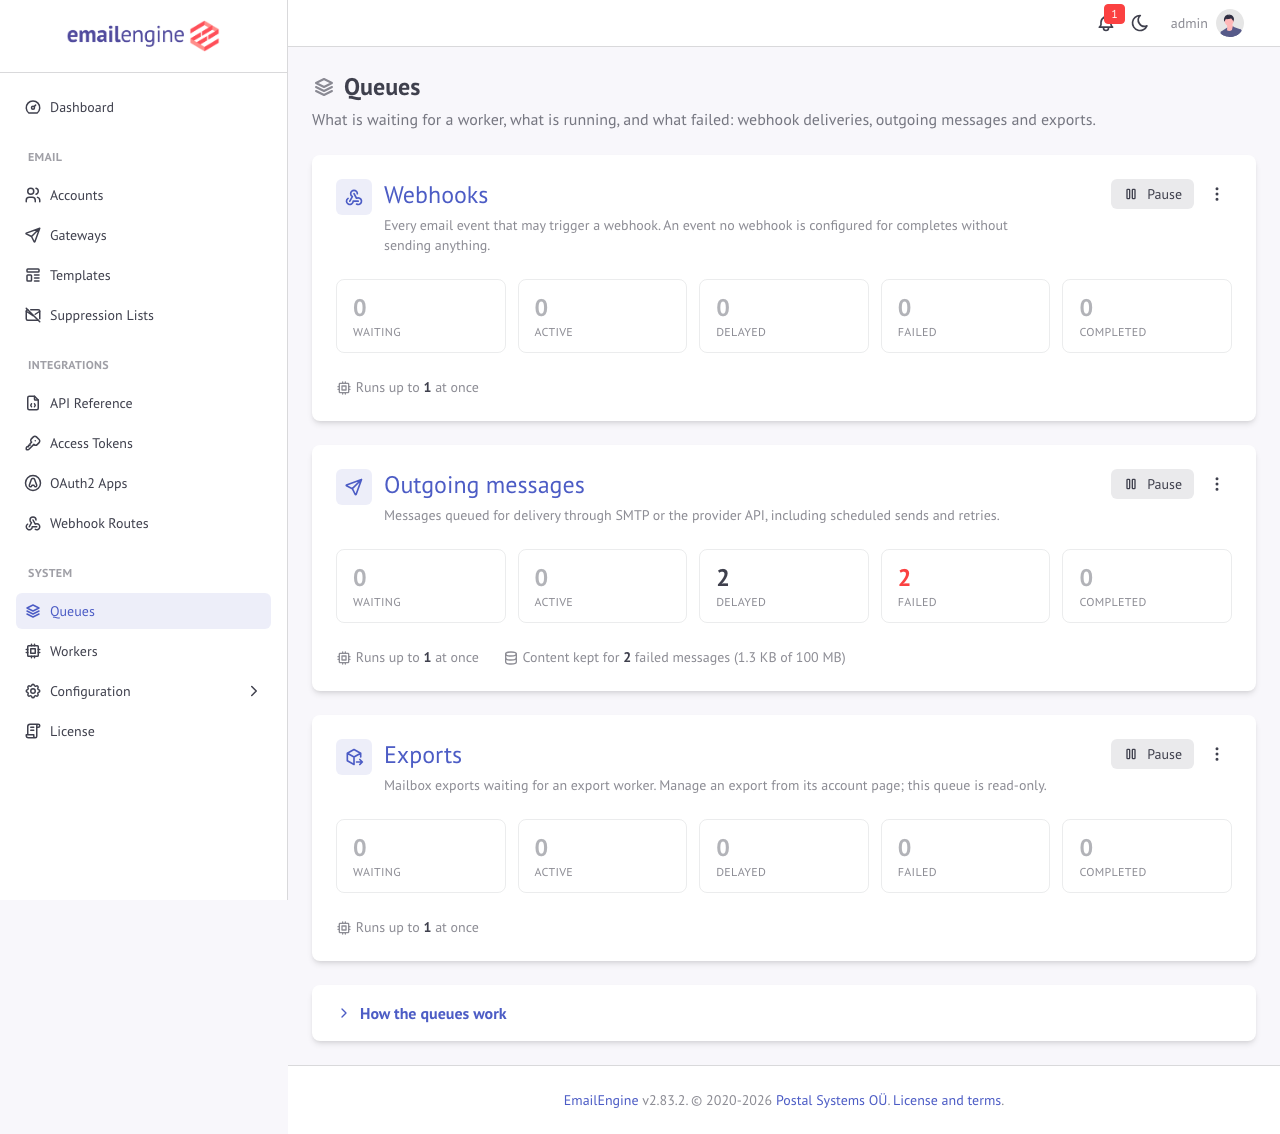
Task: Click the API Reference icon
Action: (x=33, y=403)
